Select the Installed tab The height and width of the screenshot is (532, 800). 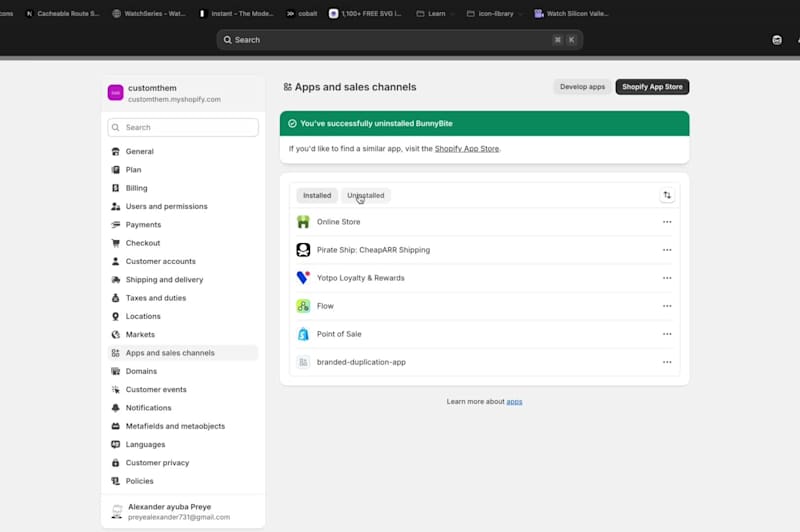(317, 196)
